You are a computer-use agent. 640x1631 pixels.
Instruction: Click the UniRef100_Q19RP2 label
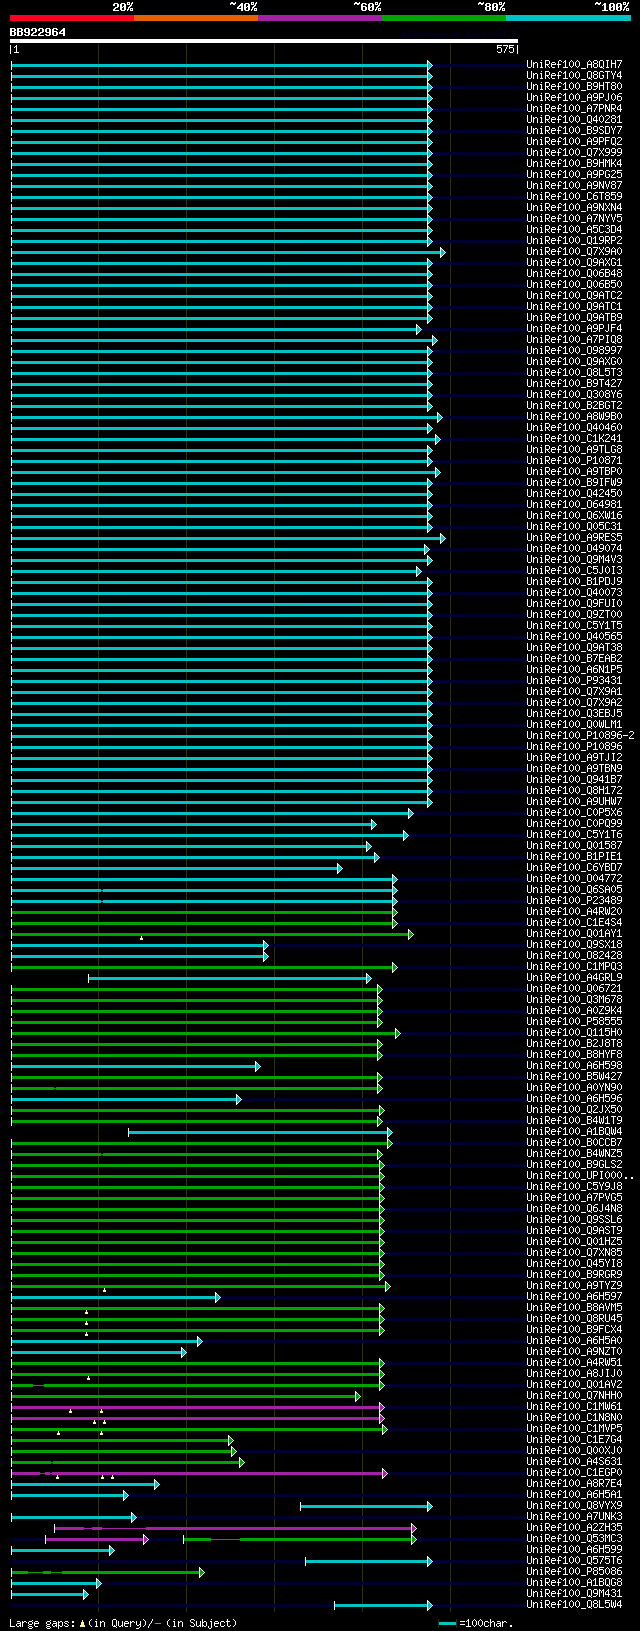(x=574, y=241)
